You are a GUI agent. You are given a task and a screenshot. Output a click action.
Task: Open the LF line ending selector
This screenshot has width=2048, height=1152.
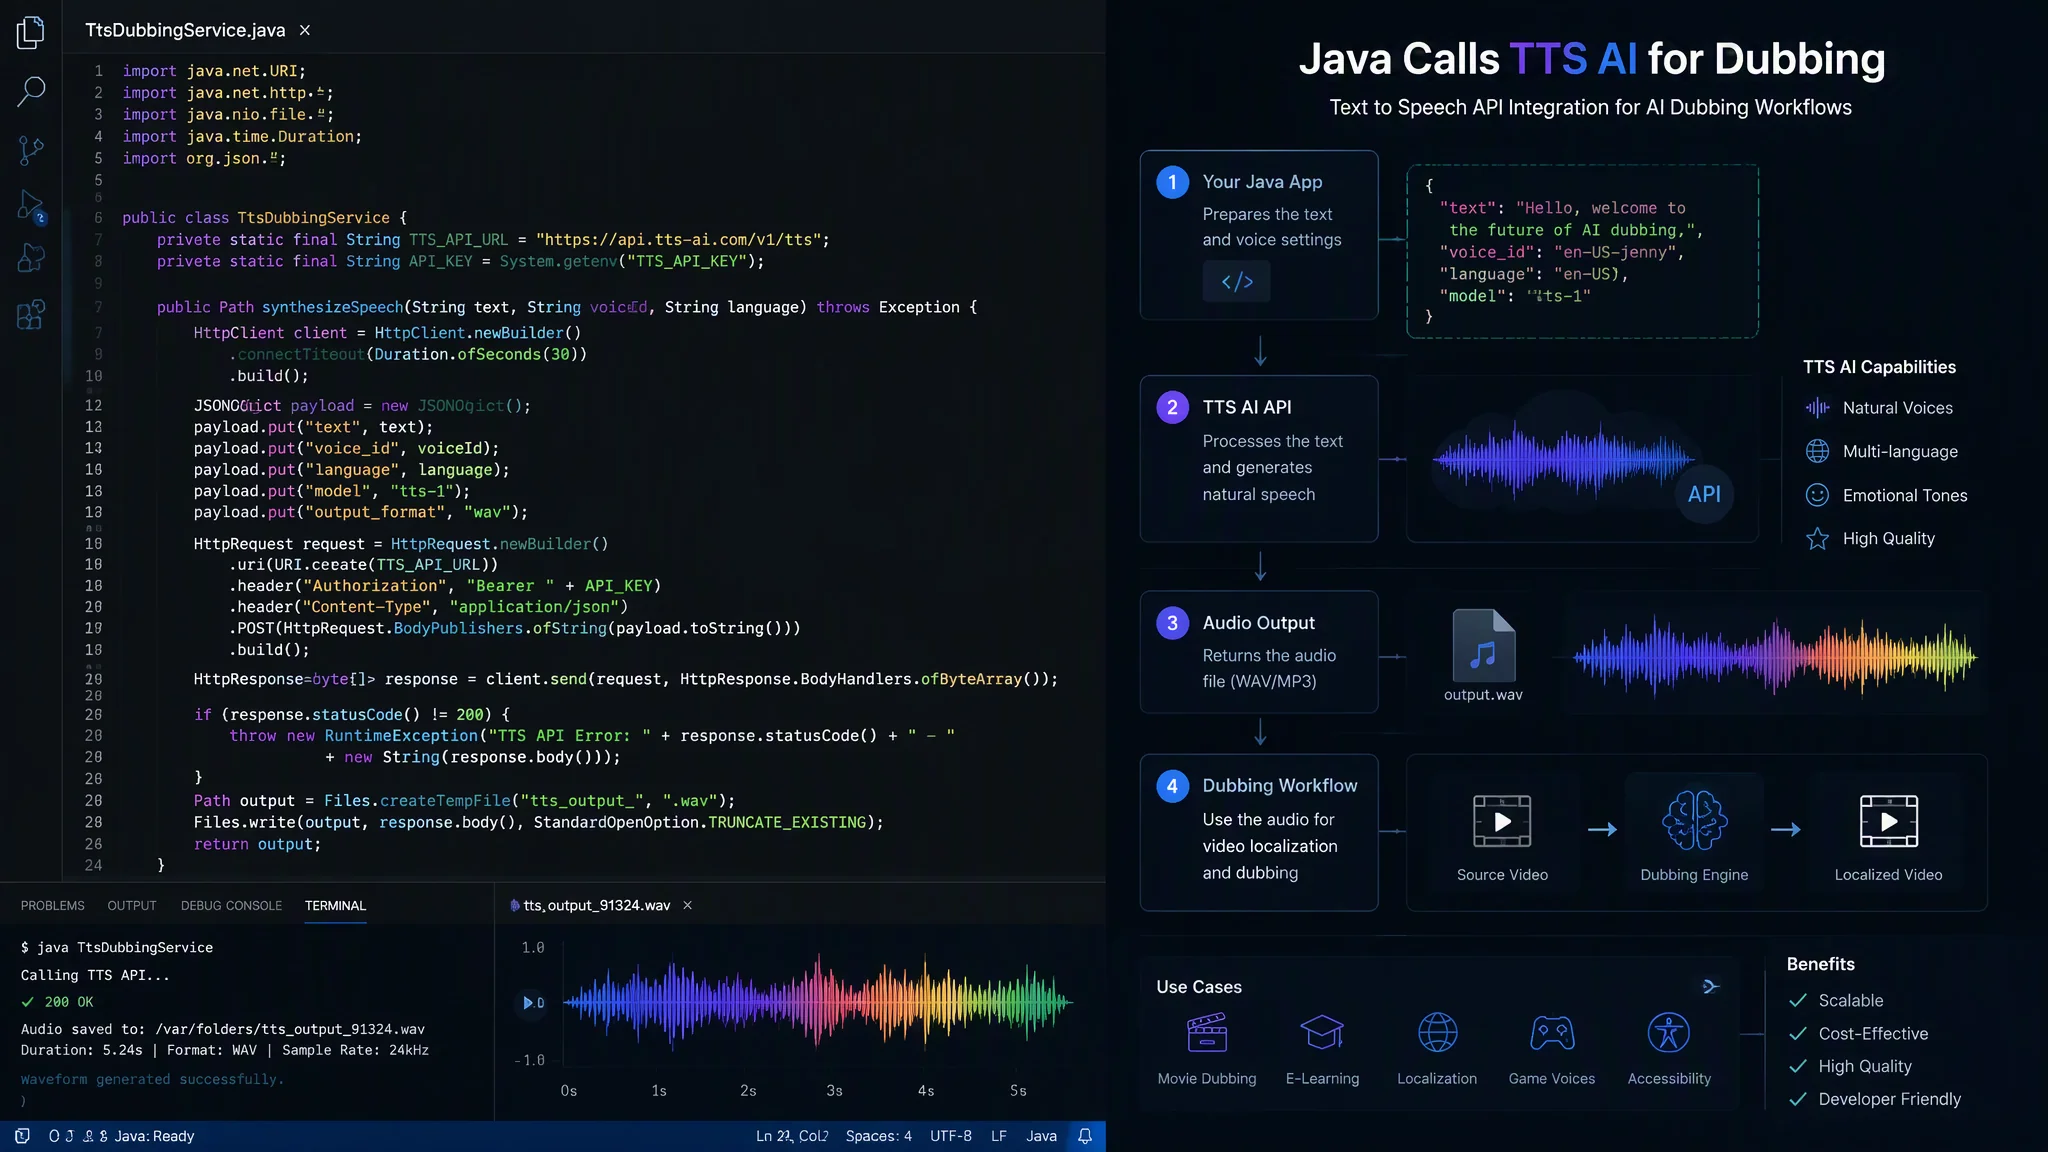tap(998, 1136)
